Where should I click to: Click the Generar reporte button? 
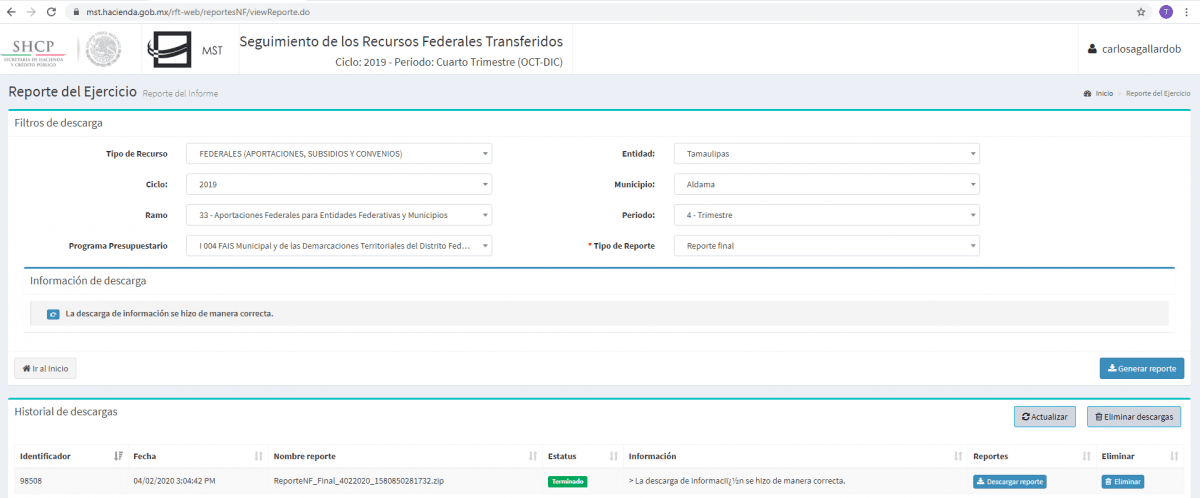pyautogui.click(x=1141, y=368)
